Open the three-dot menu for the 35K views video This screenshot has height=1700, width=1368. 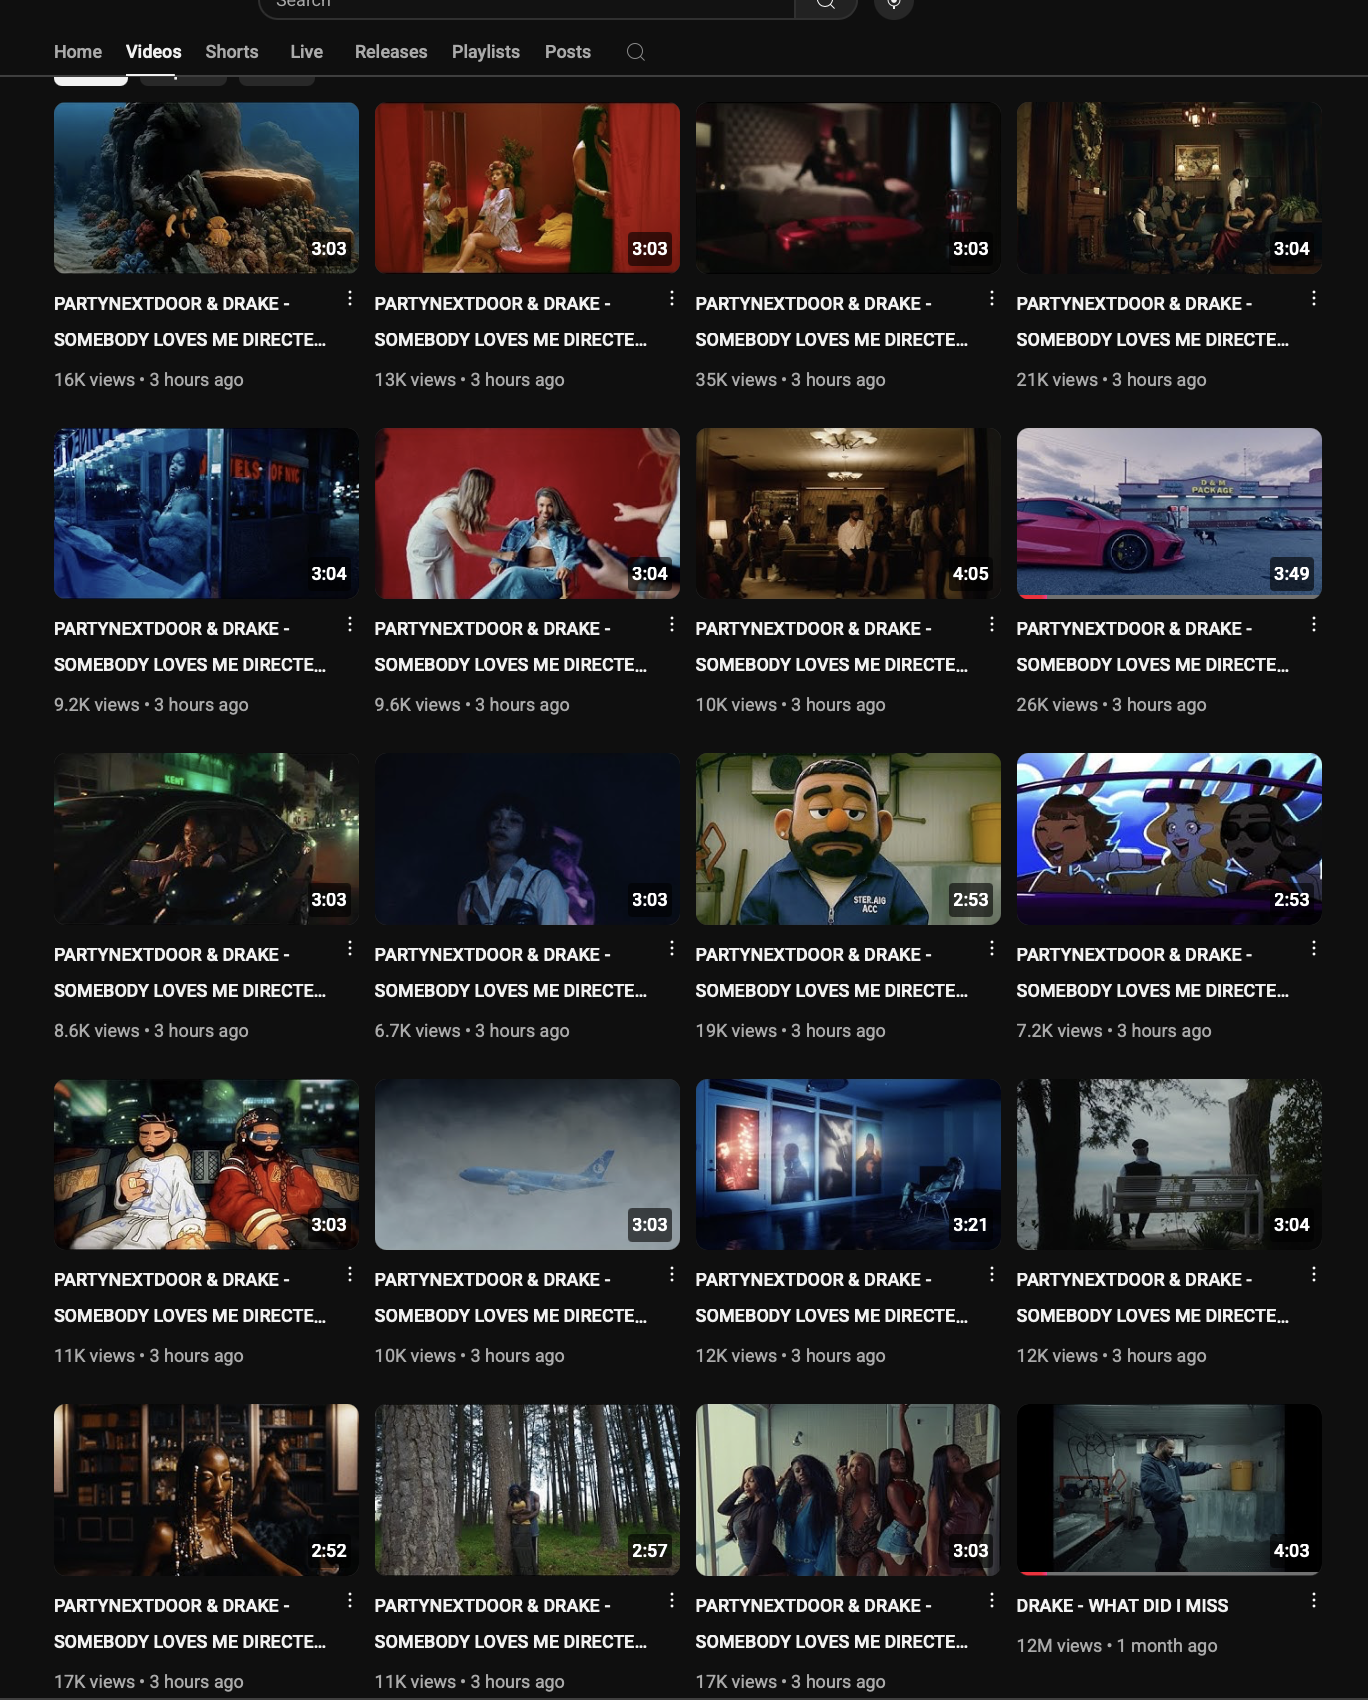991,298
